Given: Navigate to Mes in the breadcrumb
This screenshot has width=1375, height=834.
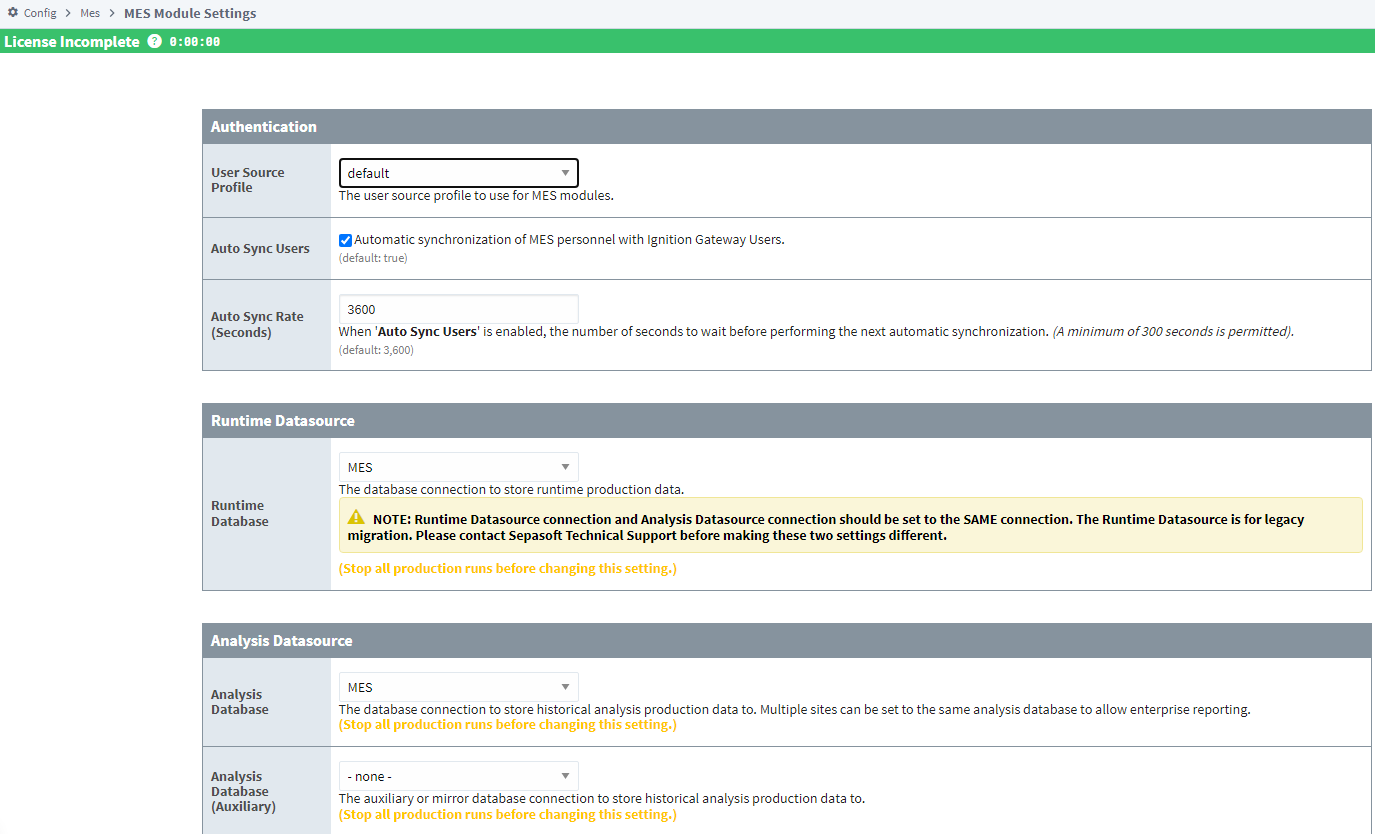Looking at the screenshot, I should (90, 13).
